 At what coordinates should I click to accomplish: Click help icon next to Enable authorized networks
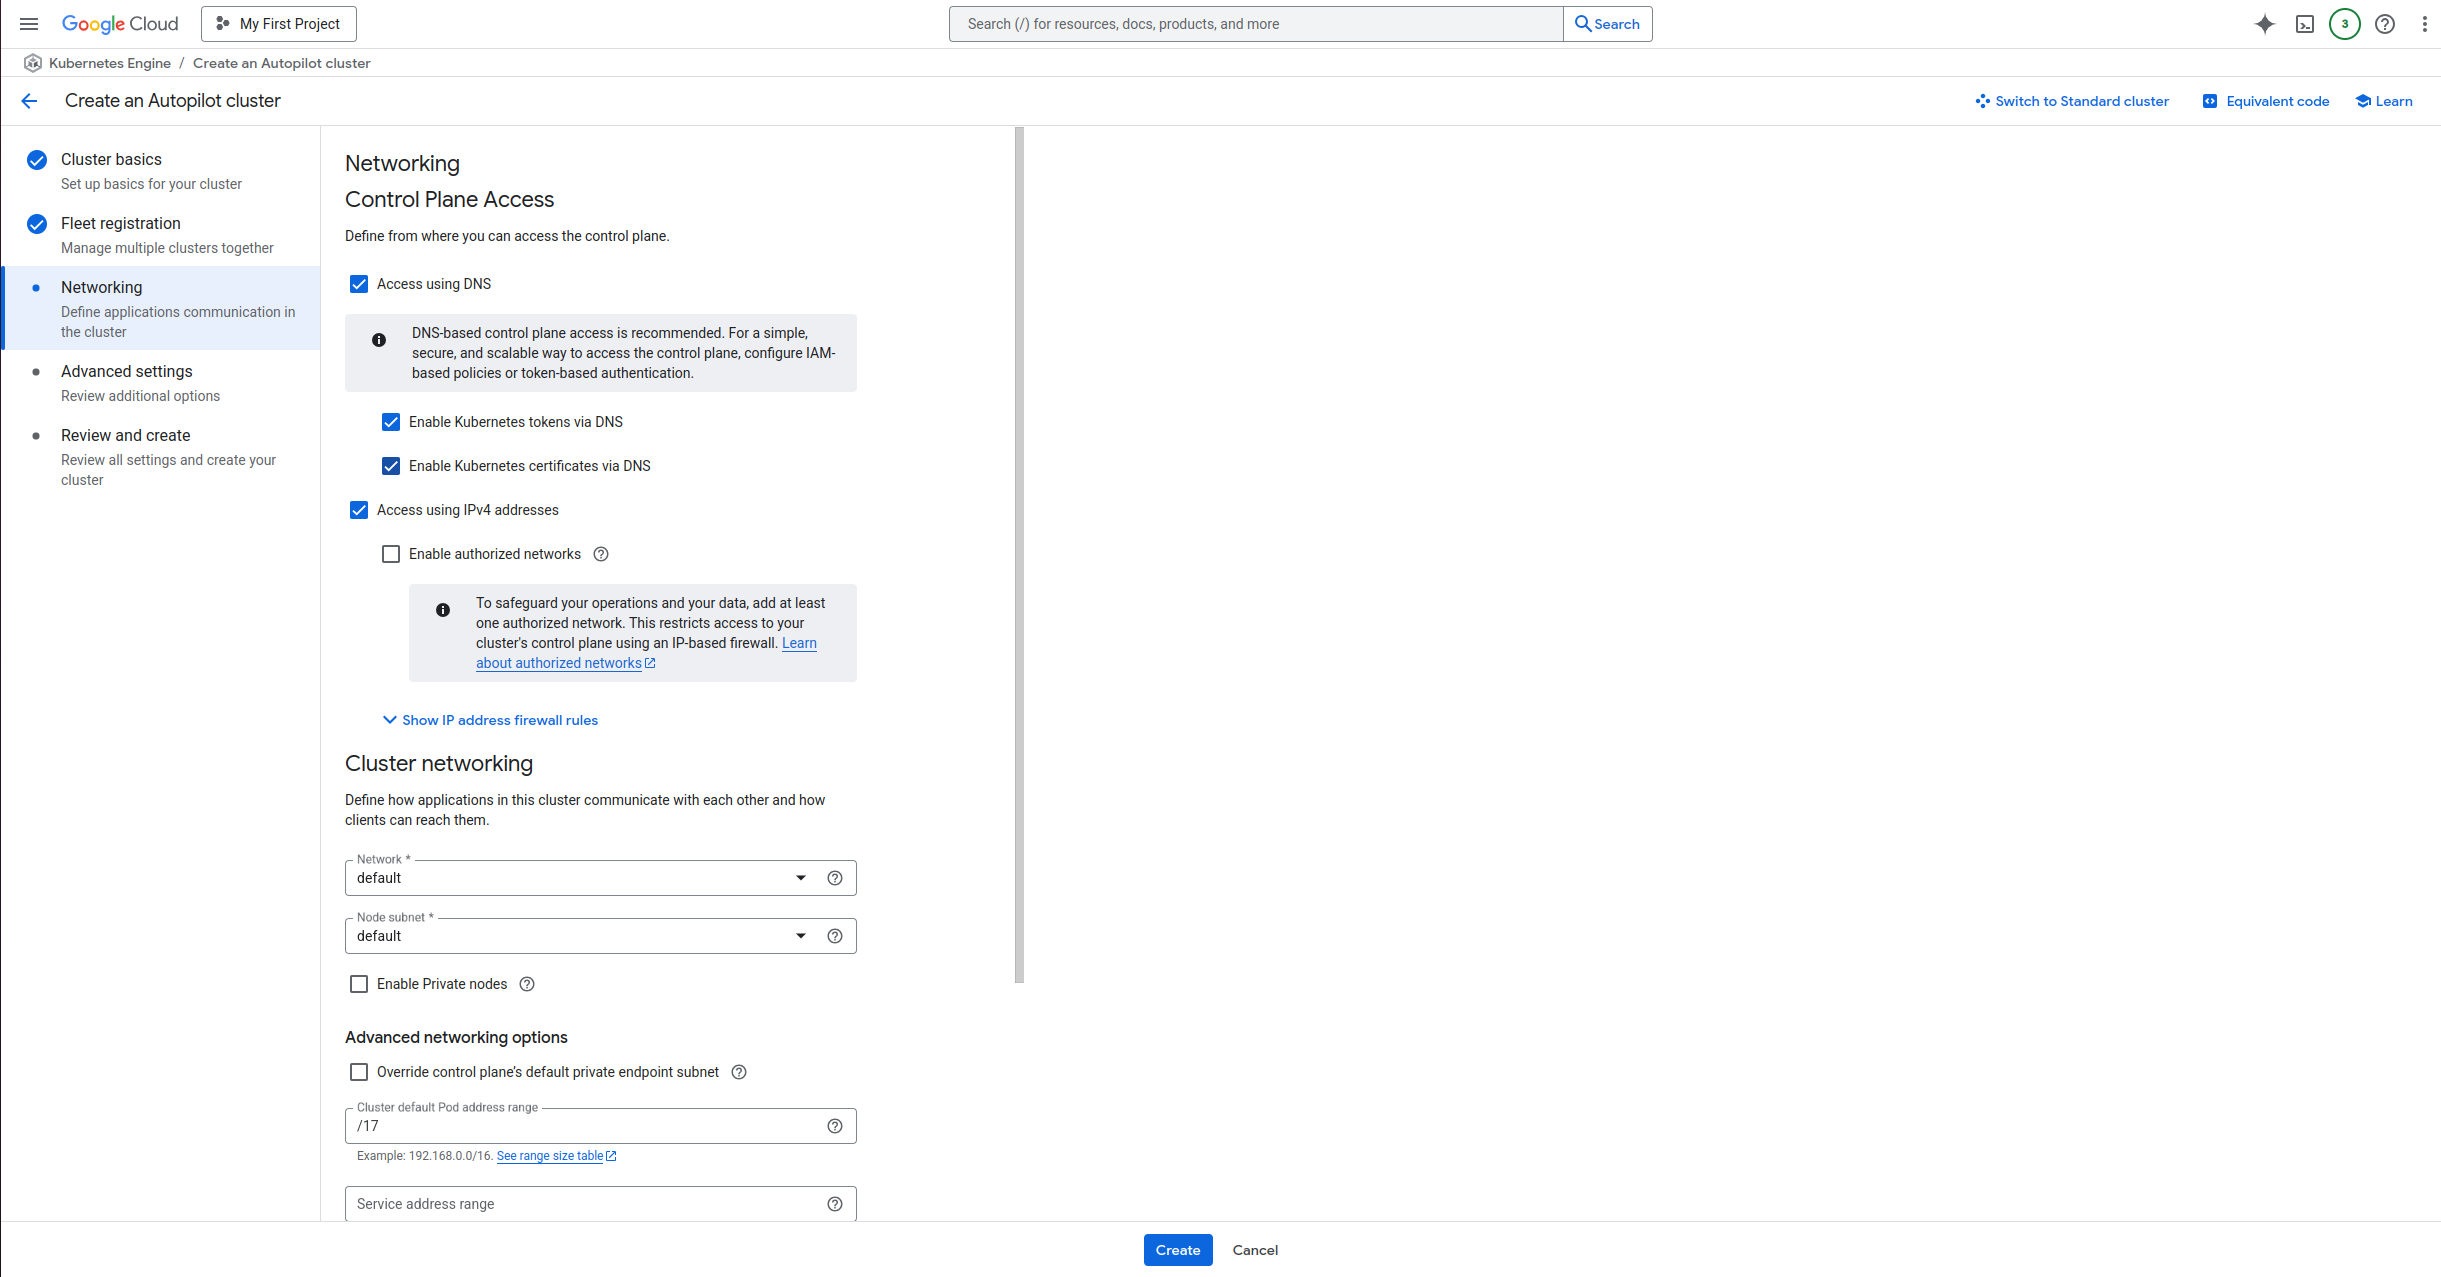point(601,554)
